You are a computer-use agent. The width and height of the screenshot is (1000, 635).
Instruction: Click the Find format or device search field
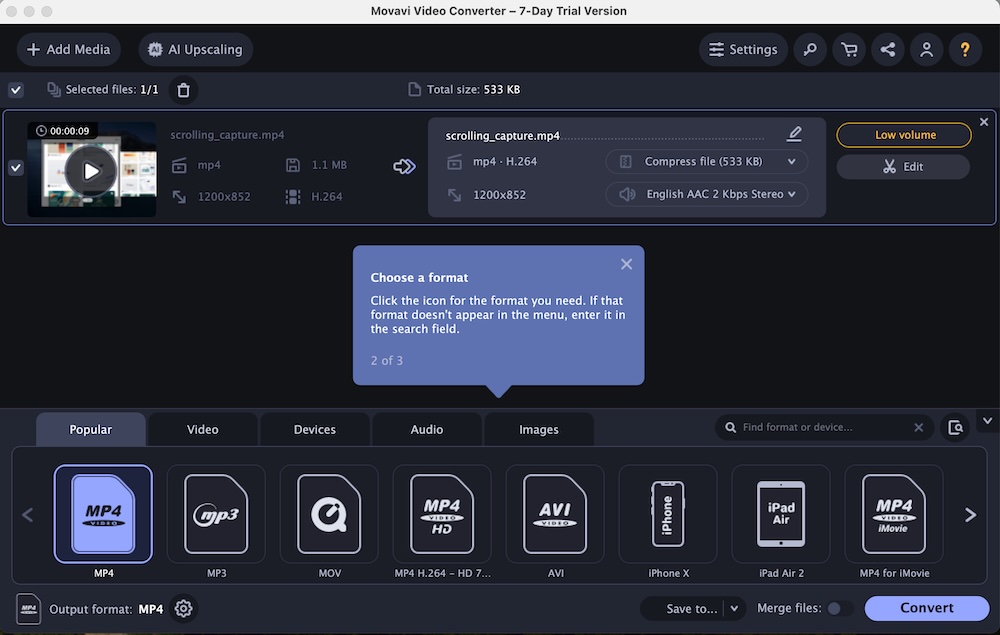point(820,428)
